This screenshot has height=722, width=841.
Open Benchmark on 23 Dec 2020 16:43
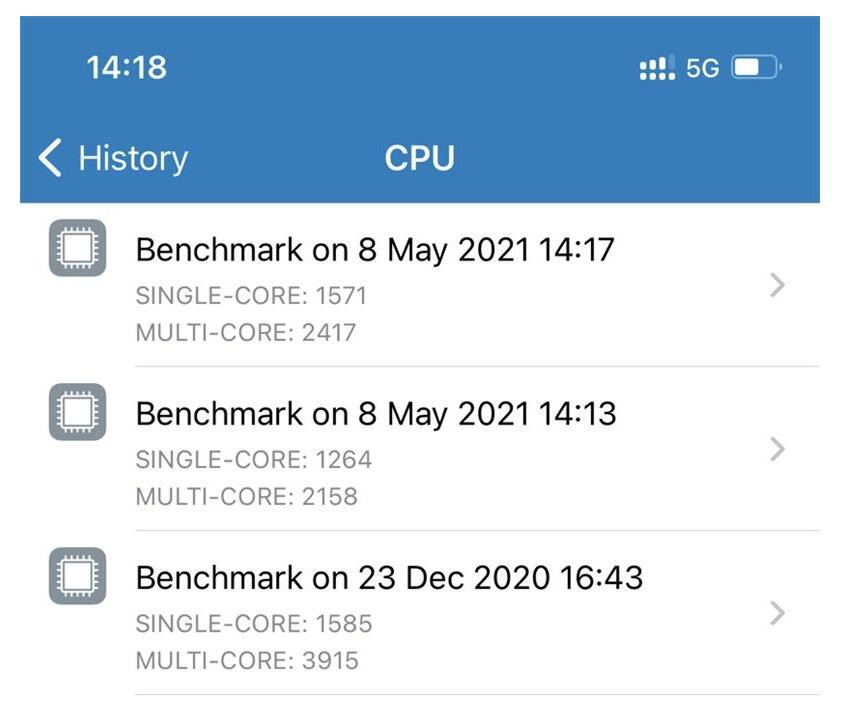point(420,613)
